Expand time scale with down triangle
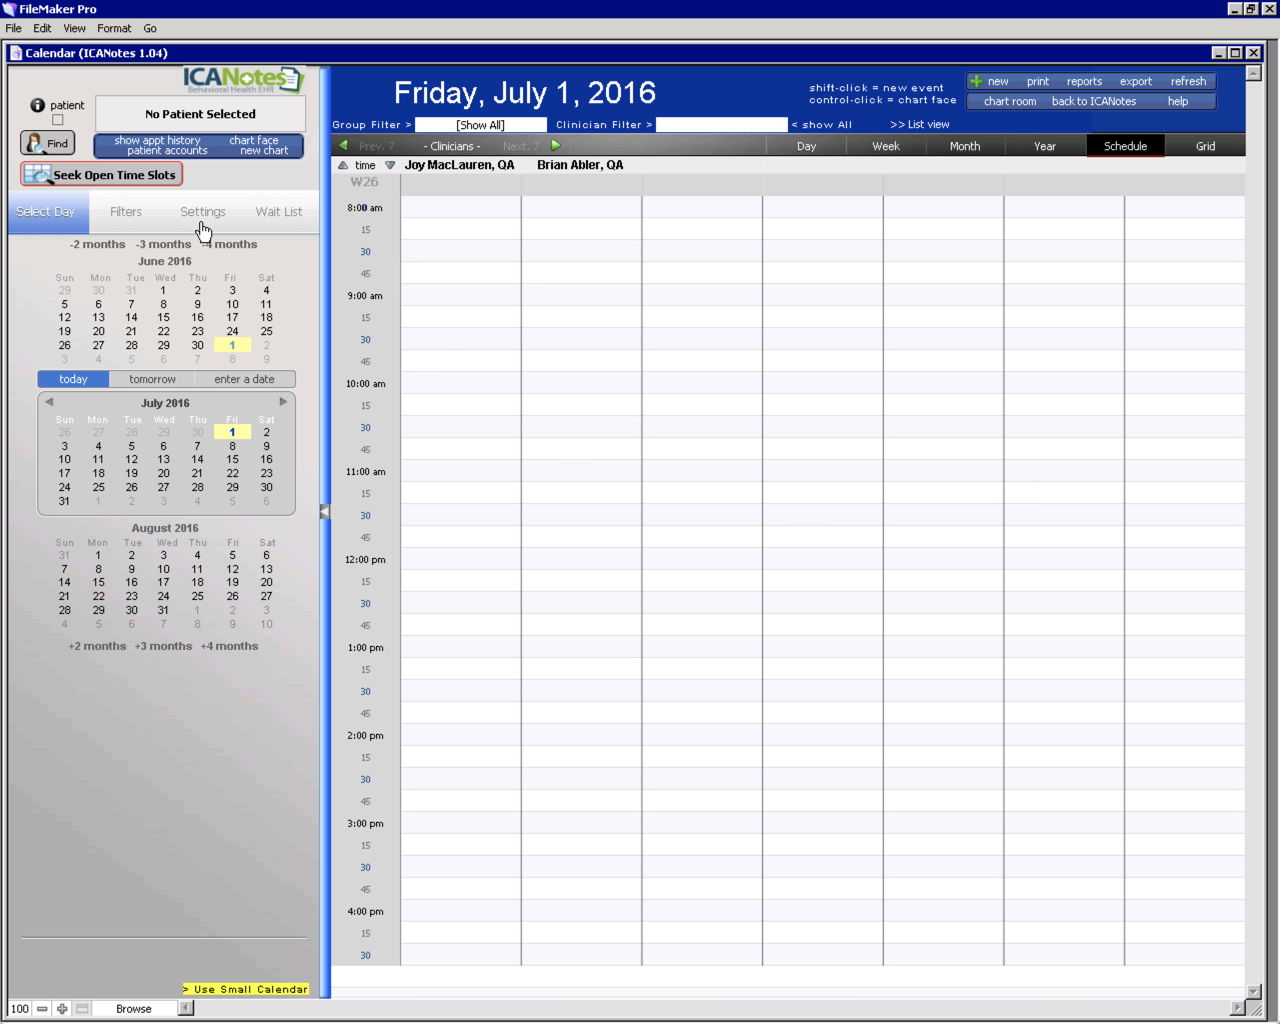The height and width of the screenshot is (1024, 1280). tap(390, 165)
